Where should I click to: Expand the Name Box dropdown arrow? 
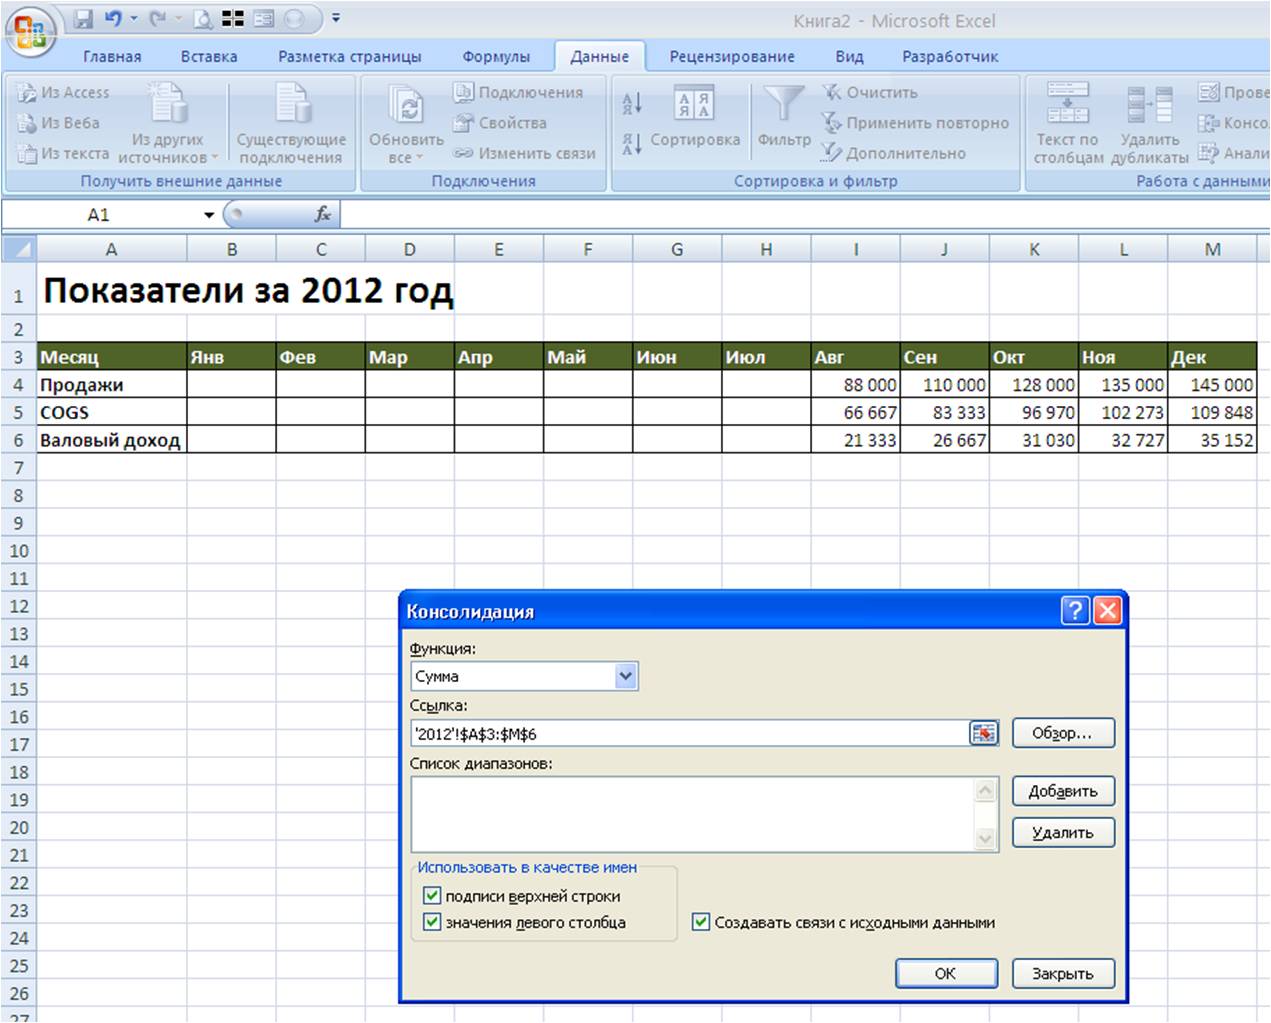point(209,215)
